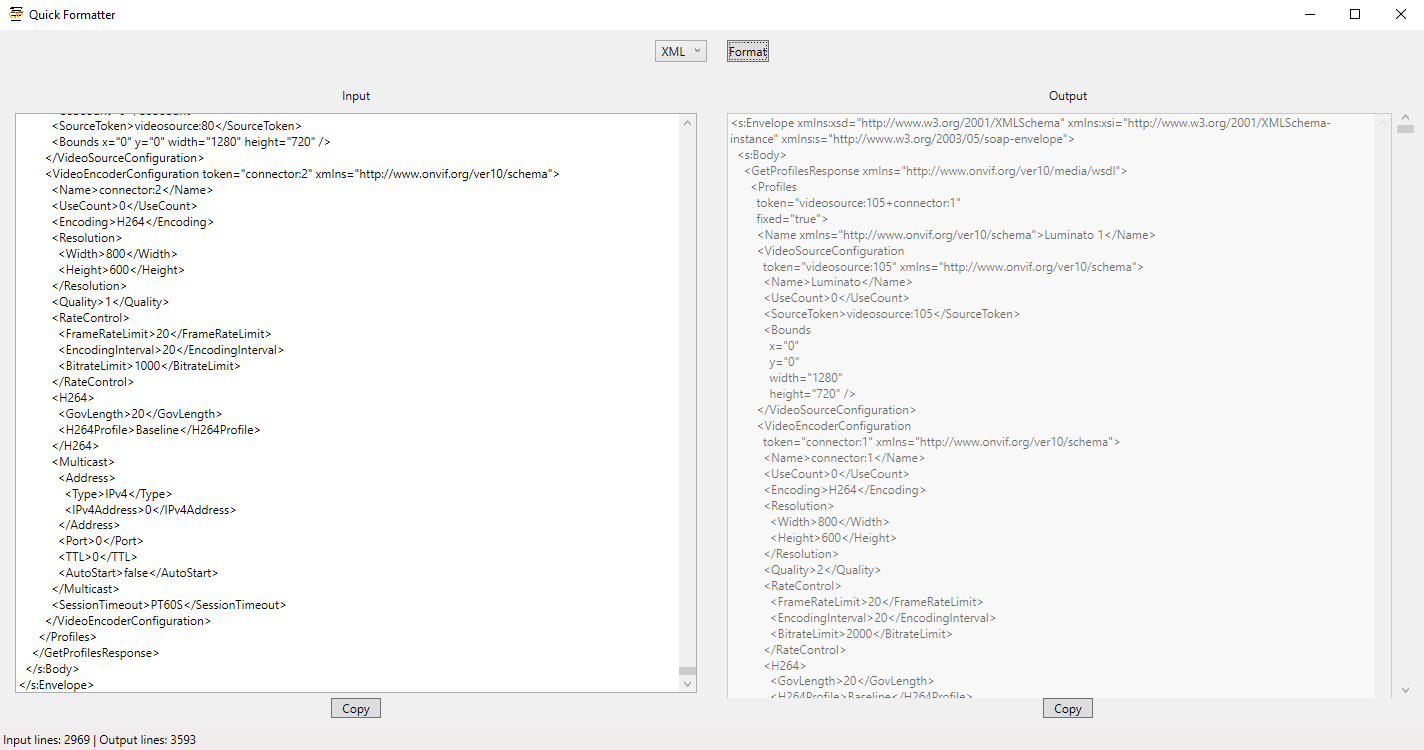Copy the Output pane contents
The width and height of the screenshot is (1424, 750).
1068,708
